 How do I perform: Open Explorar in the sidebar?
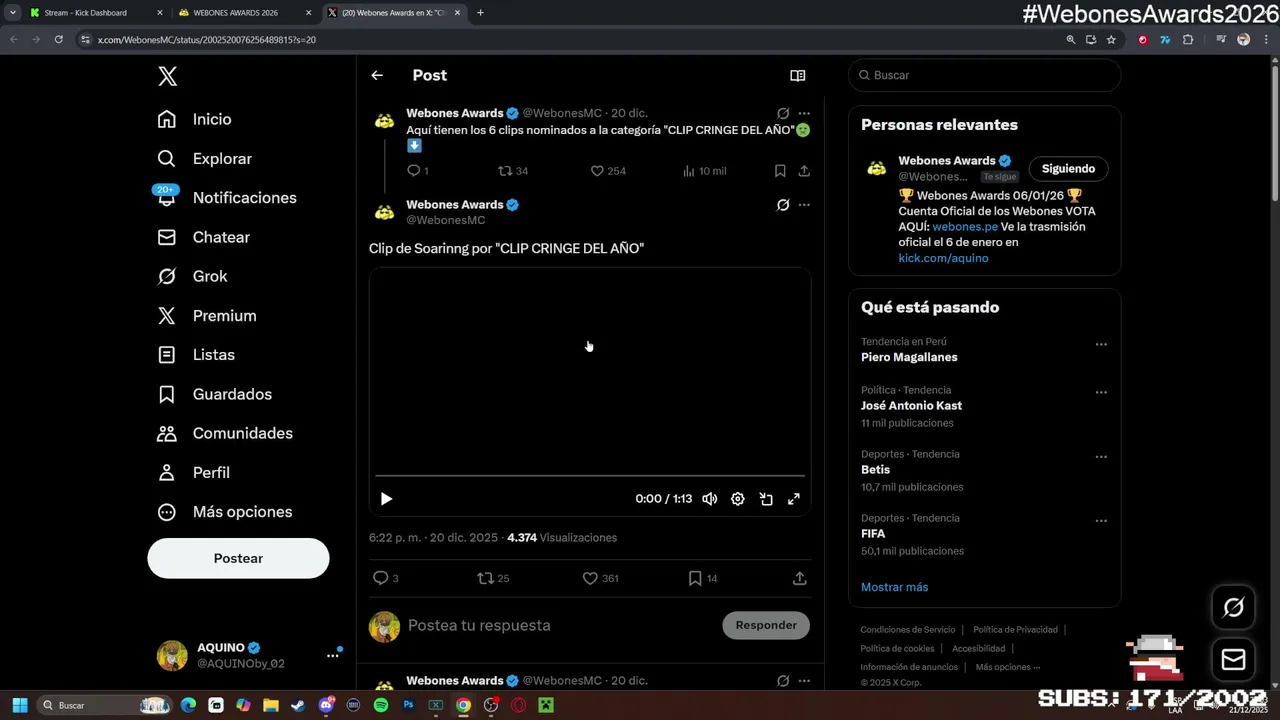pyautogui.click(x=205, y=159)
